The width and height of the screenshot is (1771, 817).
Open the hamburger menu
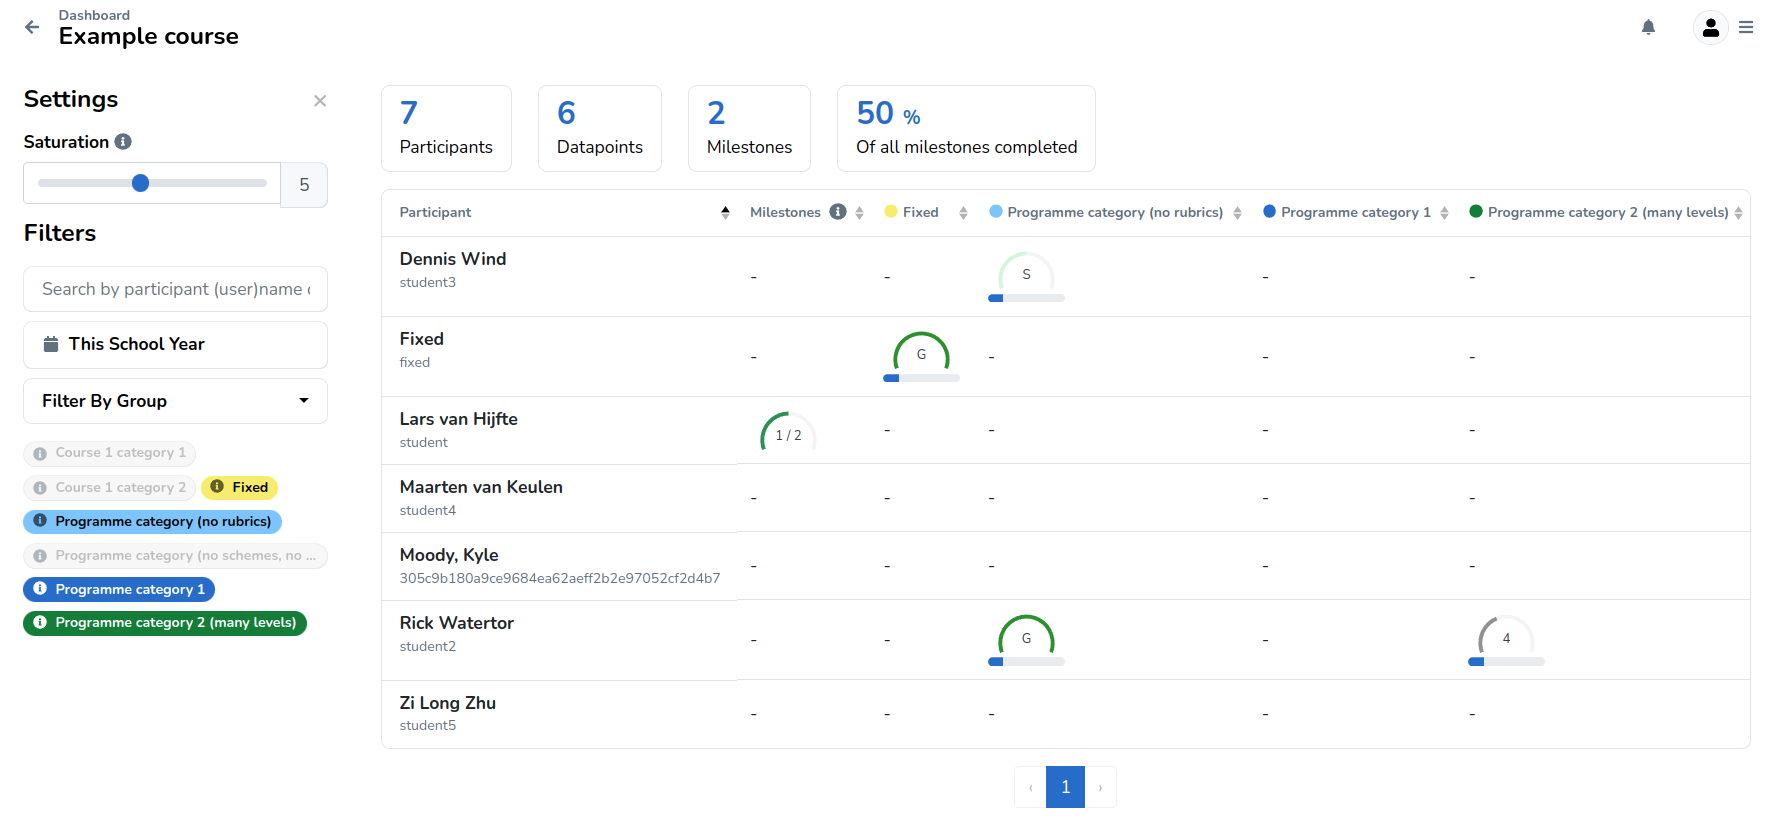coord(1746,27)
